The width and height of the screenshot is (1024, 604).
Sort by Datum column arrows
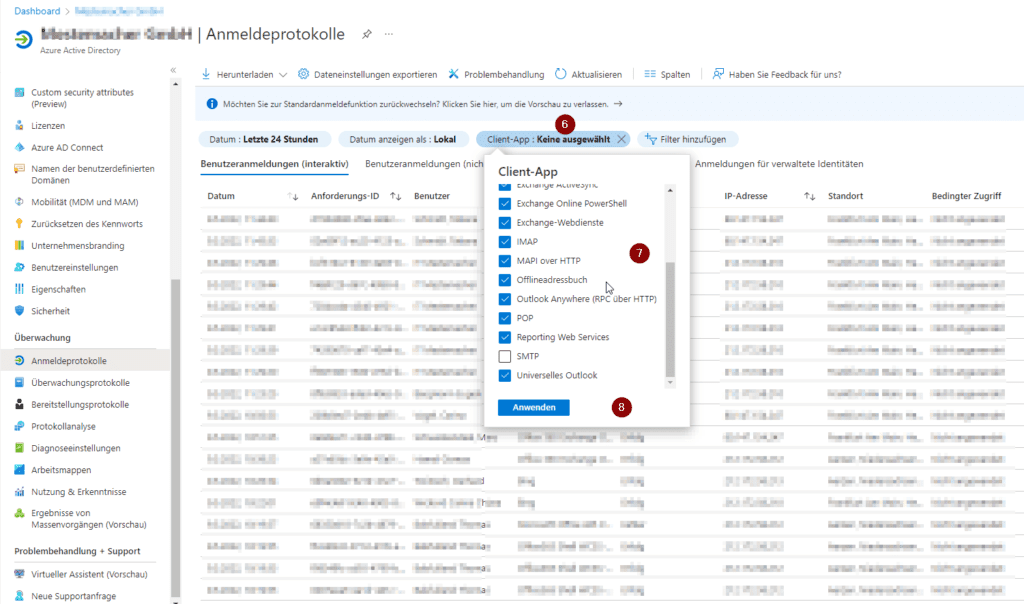[x=293, y=196]
